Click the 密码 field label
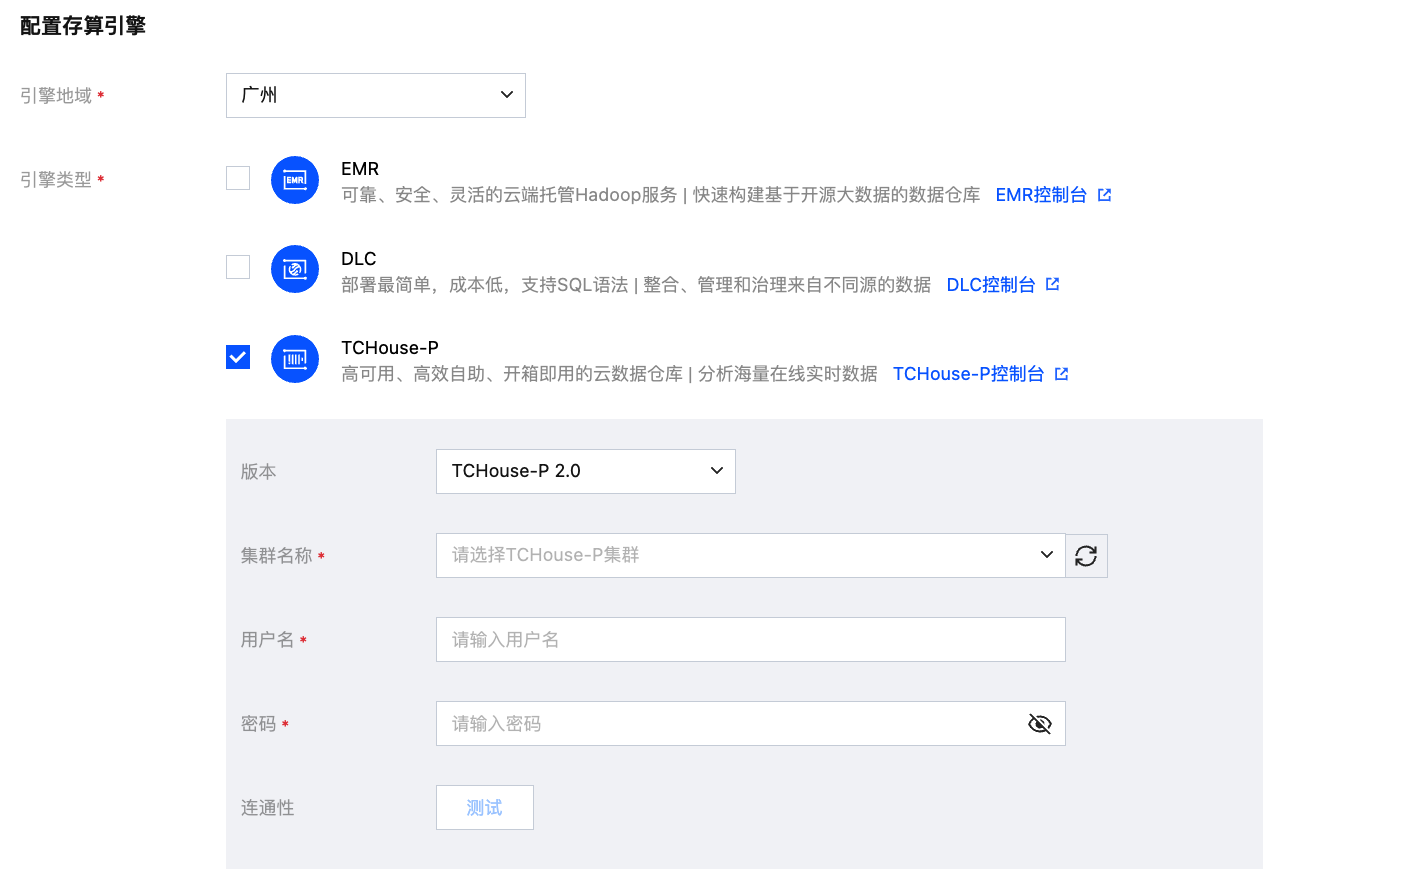Image resolution: width=1402 pixels, height=874 pixels. pyautogui.click(x=259, y=724)
